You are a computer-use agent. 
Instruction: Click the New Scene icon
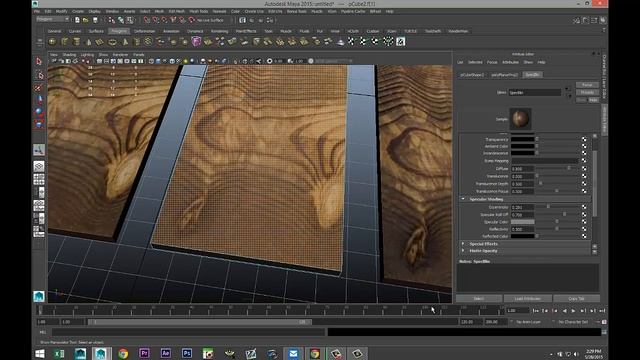pyautogui.click(x=77, y=20)
